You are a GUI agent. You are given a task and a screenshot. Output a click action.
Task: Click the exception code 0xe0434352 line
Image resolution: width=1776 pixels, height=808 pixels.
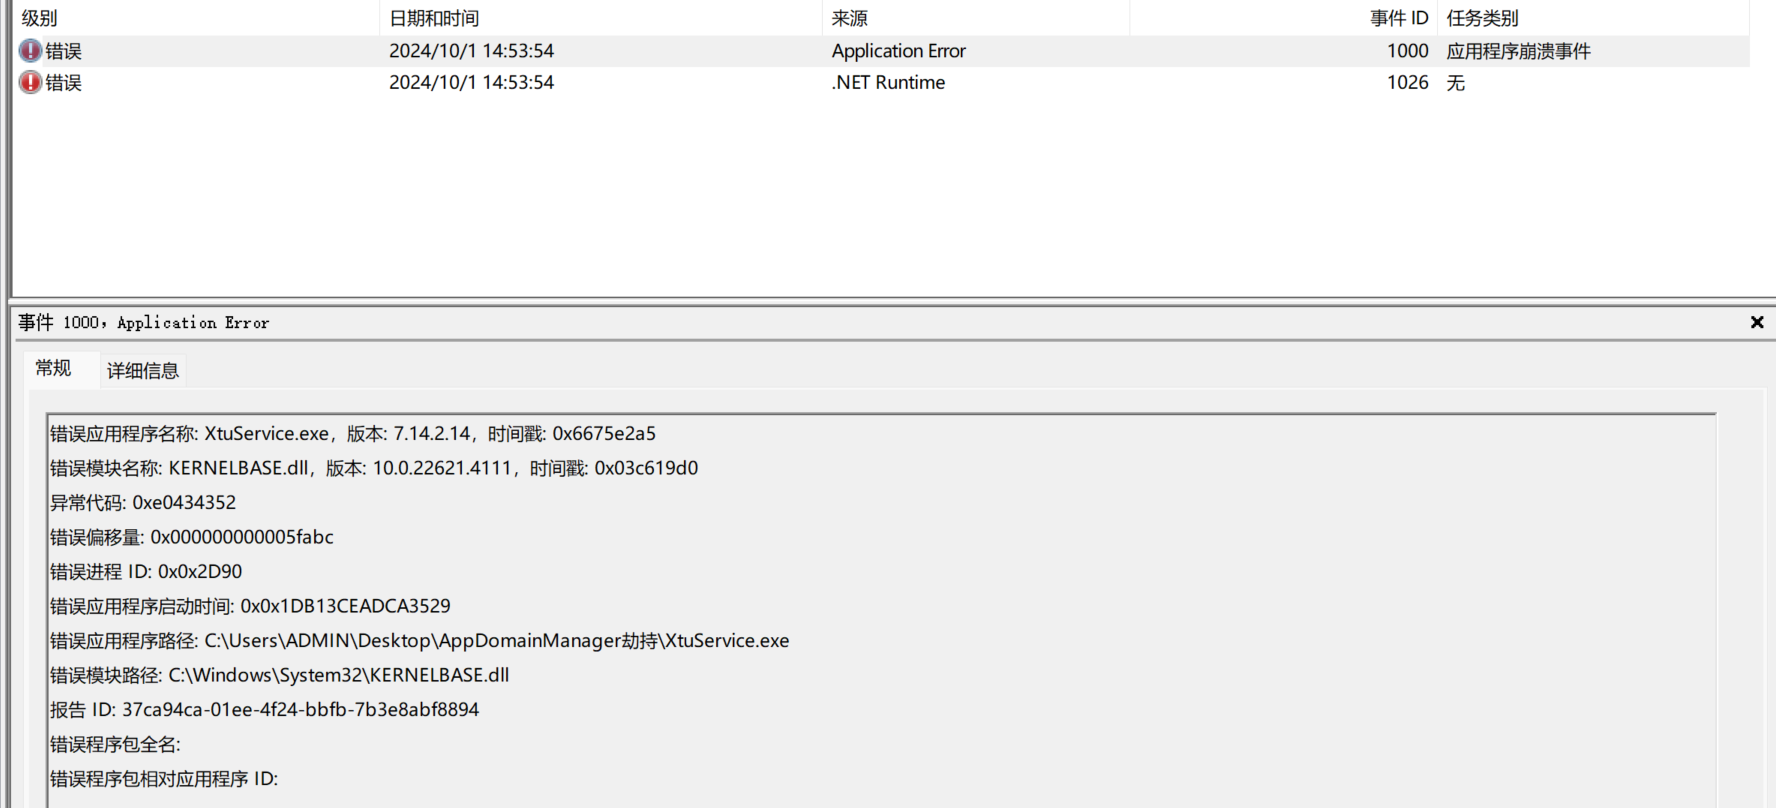pos(143,503)
